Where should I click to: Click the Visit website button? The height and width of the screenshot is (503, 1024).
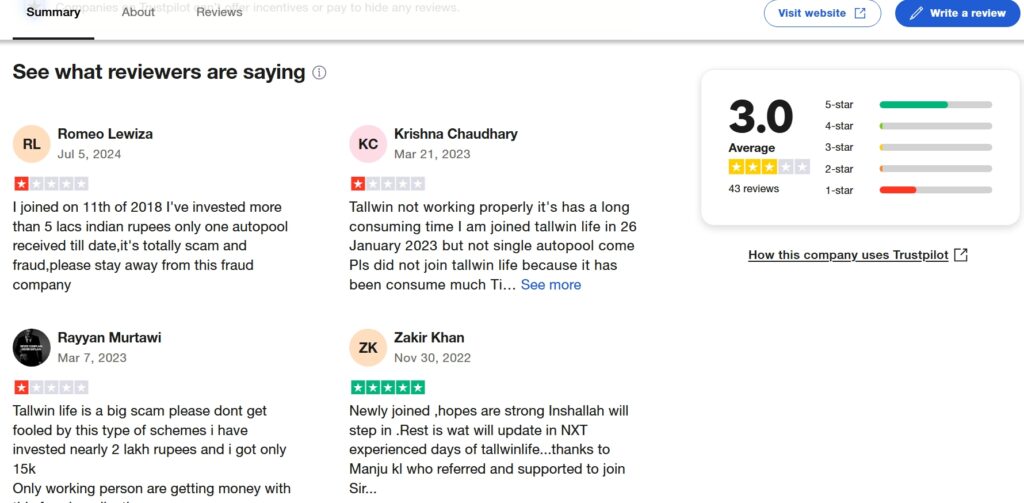[822, 13]
